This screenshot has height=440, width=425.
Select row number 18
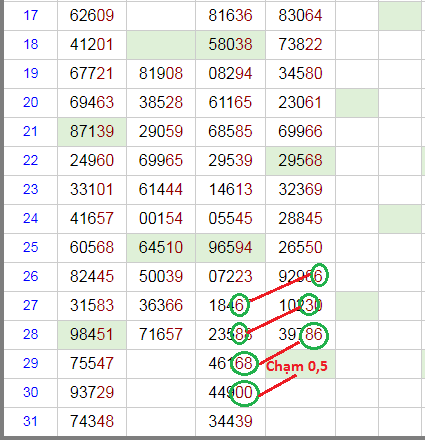point(31,44)
